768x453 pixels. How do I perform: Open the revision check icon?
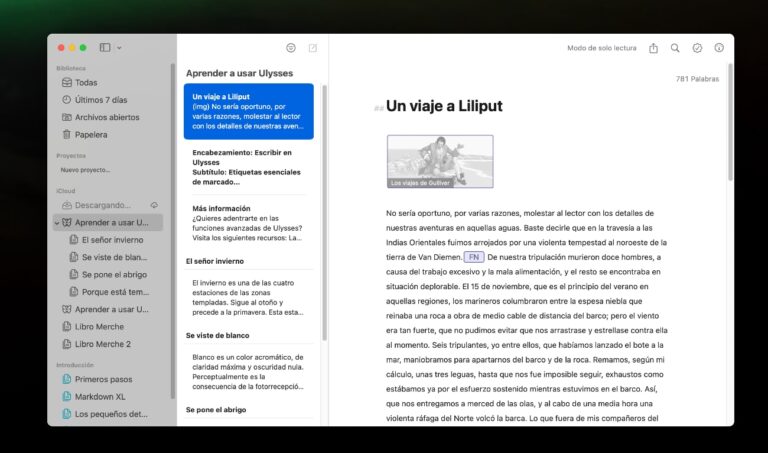point(697,48)
